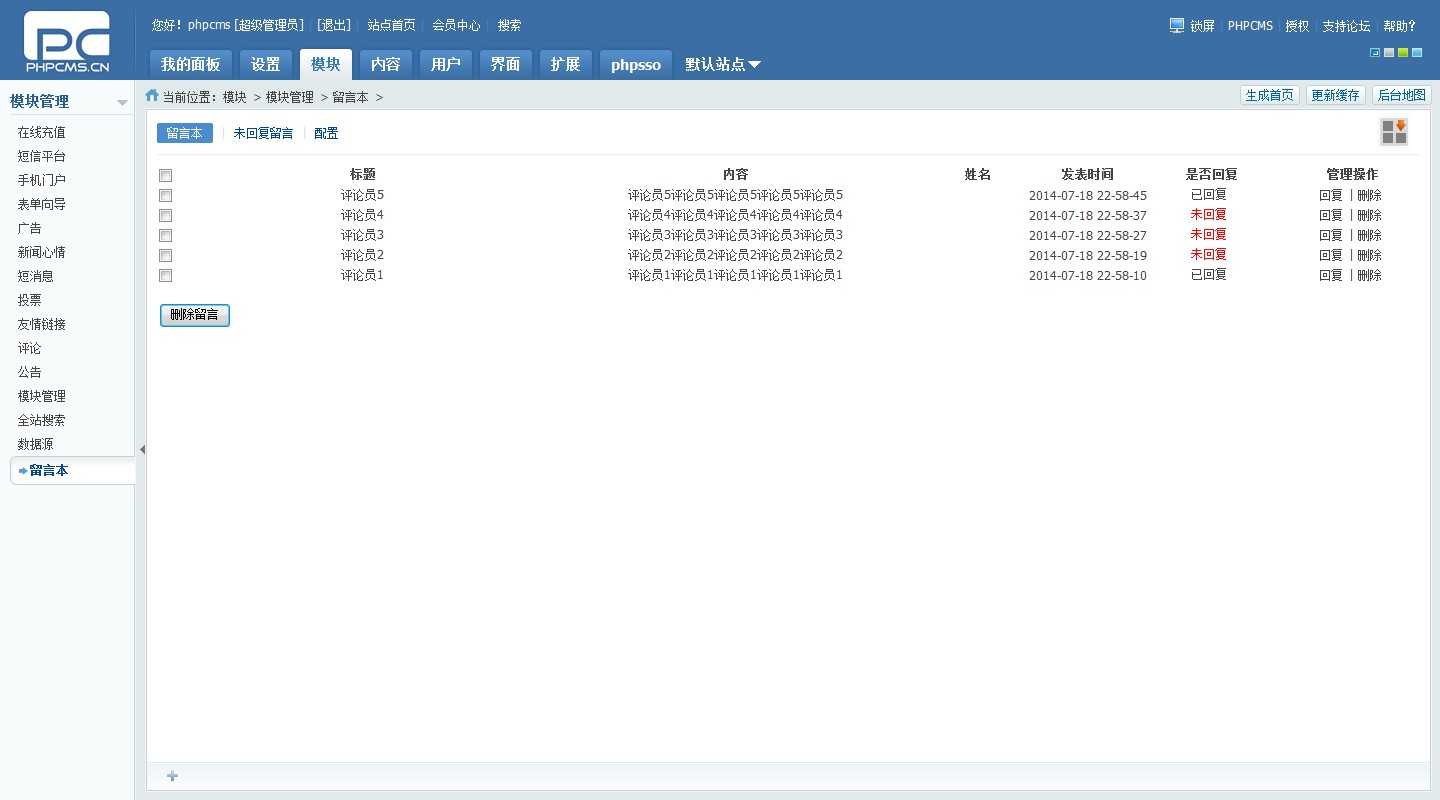This screenshot has height=800, width=1440.
Task: Switch to the 内容 tab
Action: tap(386, 64)
